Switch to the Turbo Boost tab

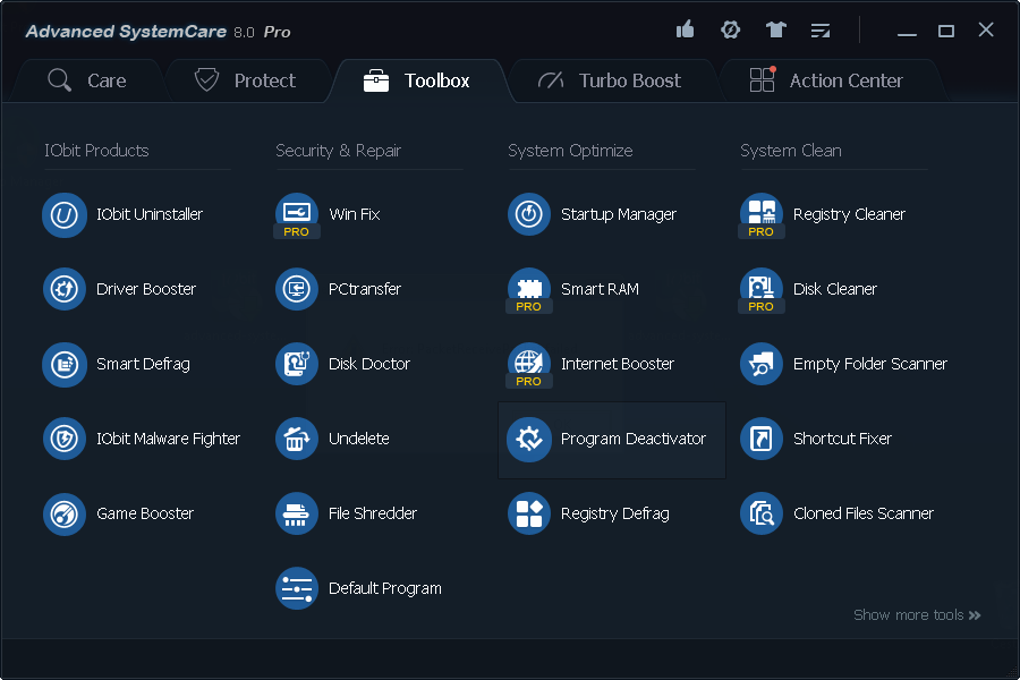(x=610, y=81)
